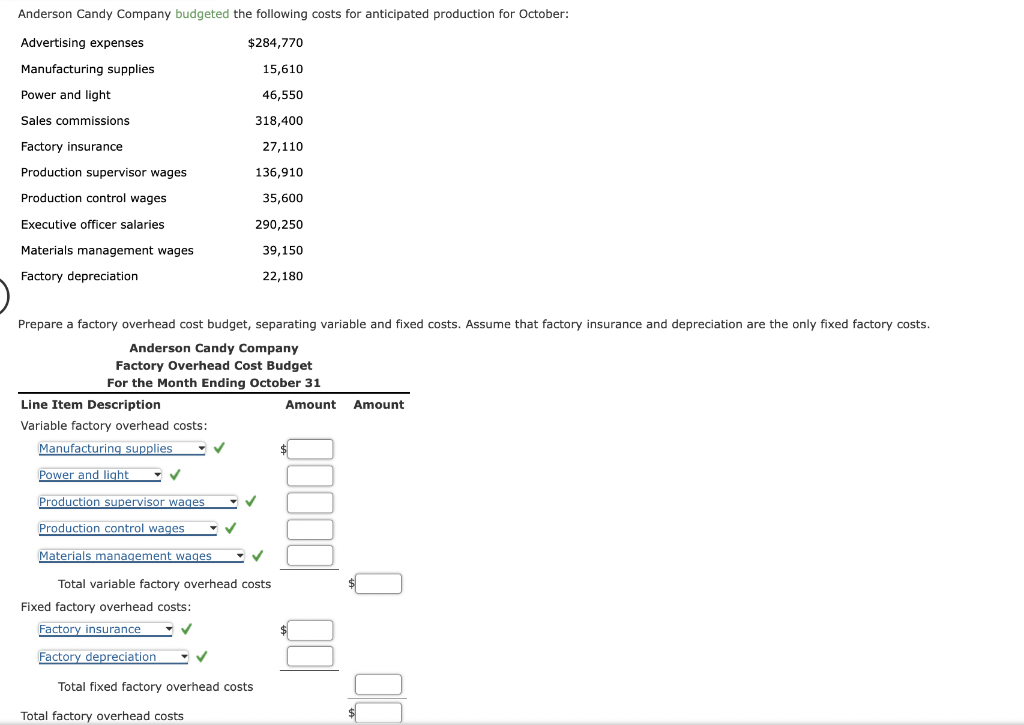
Task: Click the Total fixed factory overhead costs field
Action: pos(379,685)
